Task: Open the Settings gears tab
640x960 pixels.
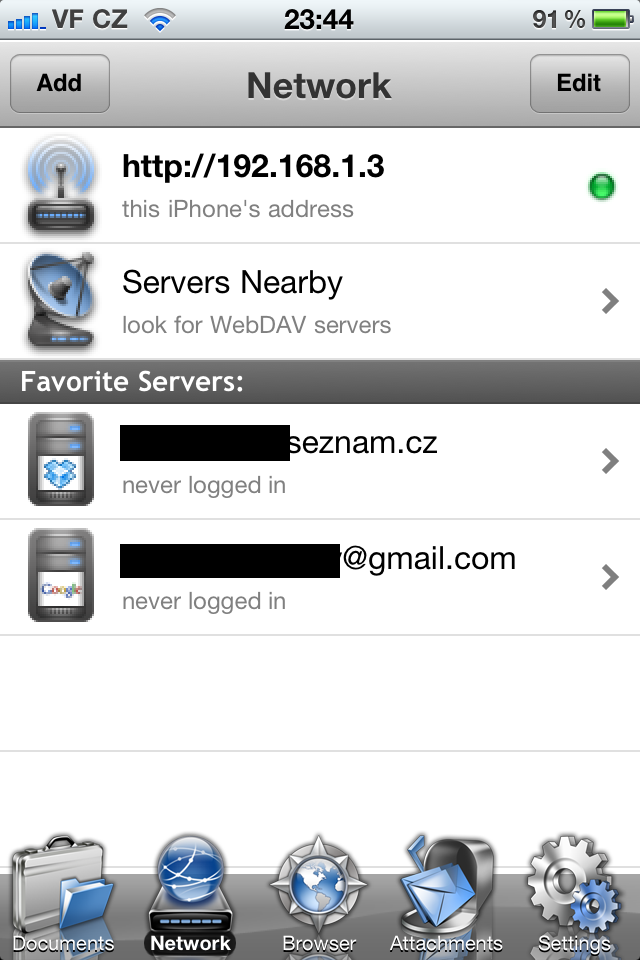Action: click(x=573, y=896)
